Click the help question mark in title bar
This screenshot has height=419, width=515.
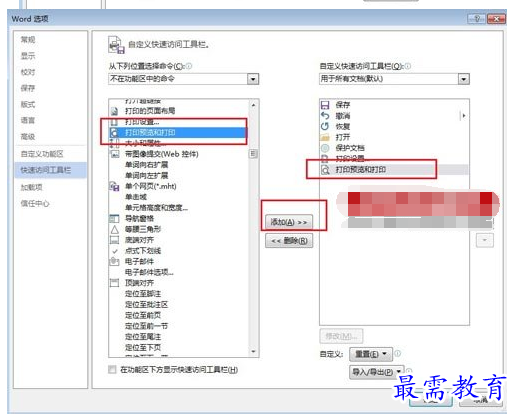click(x=477, y=19)
